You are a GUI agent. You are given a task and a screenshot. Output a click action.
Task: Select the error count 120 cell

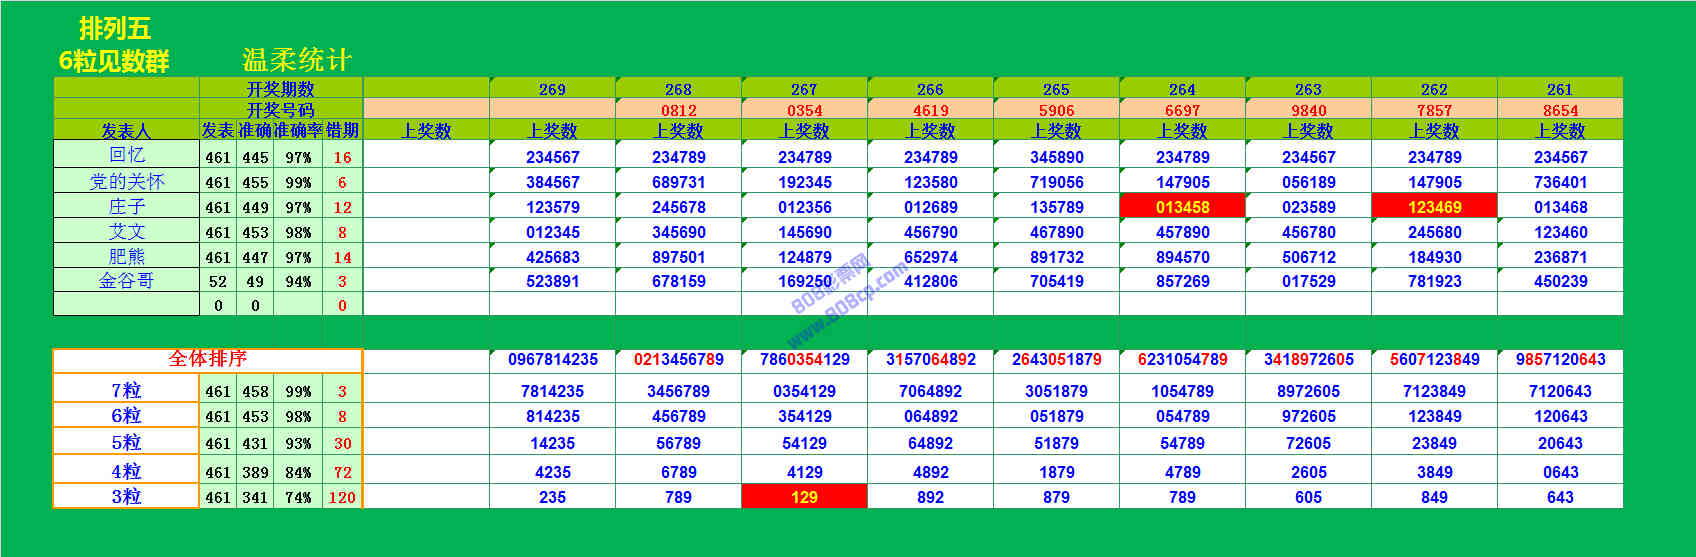pos(342,497)
